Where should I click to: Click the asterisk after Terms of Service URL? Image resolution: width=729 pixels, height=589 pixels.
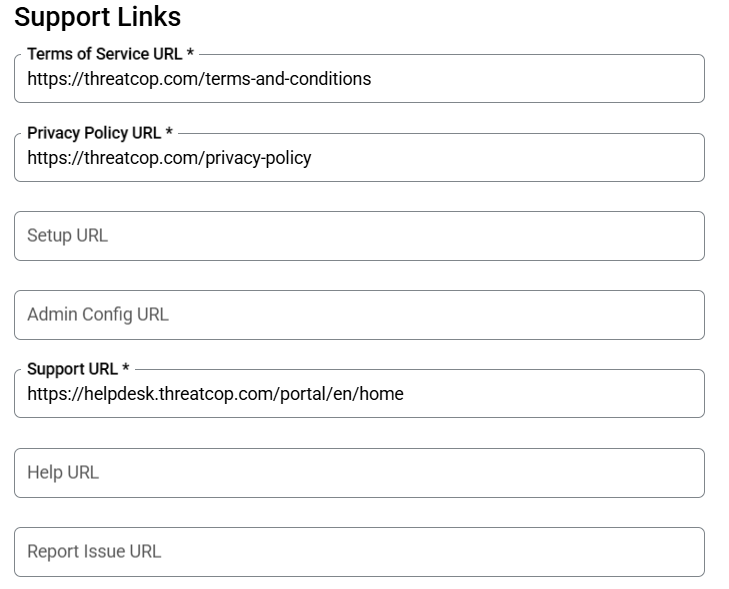coord(190,52)
